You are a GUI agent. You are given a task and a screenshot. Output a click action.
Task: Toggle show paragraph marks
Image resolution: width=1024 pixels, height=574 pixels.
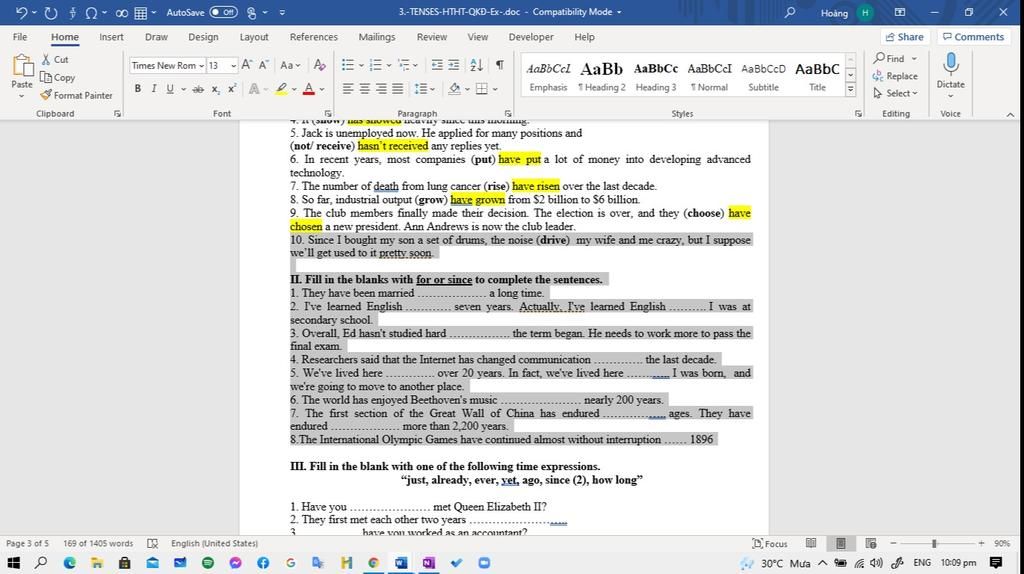click(500, 65)
